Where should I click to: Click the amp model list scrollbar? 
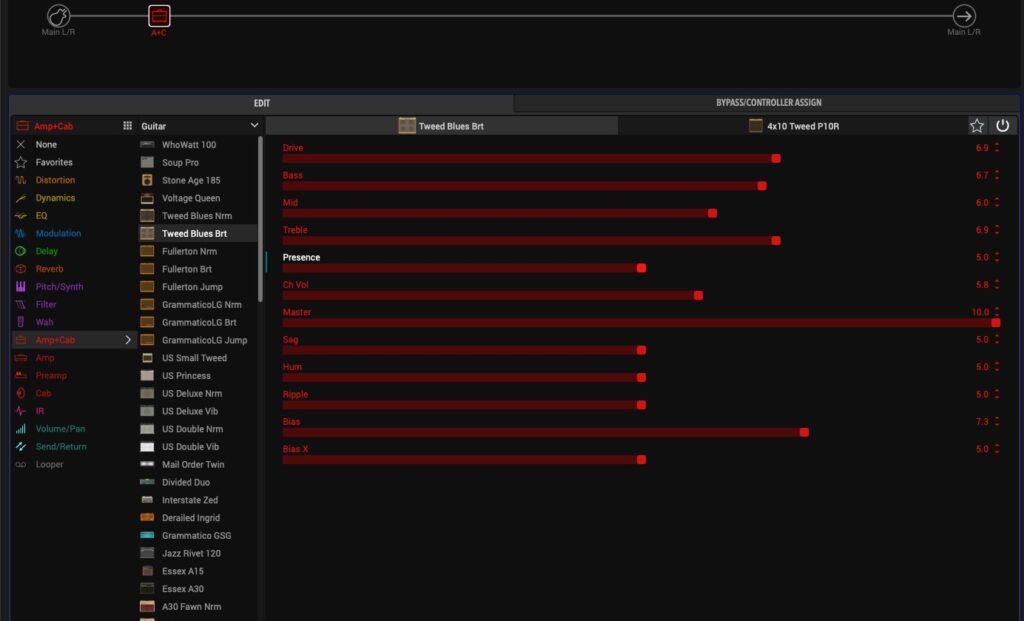tap(261, 220)
